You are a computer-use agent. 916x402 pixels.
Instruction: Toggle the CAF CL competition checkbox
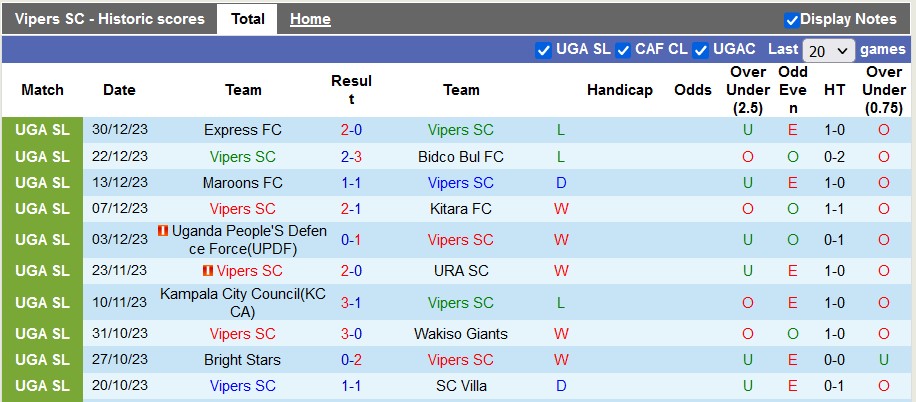(x=623, y=50)
